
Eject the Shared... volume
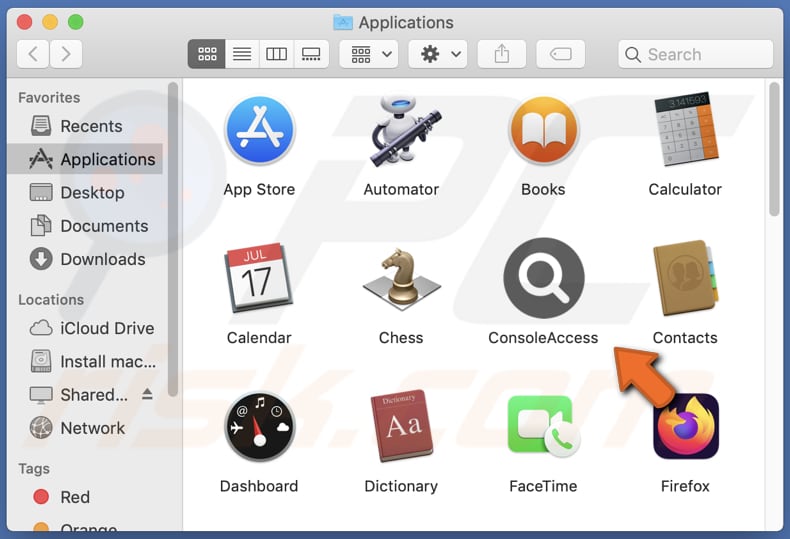click(147, 394)
